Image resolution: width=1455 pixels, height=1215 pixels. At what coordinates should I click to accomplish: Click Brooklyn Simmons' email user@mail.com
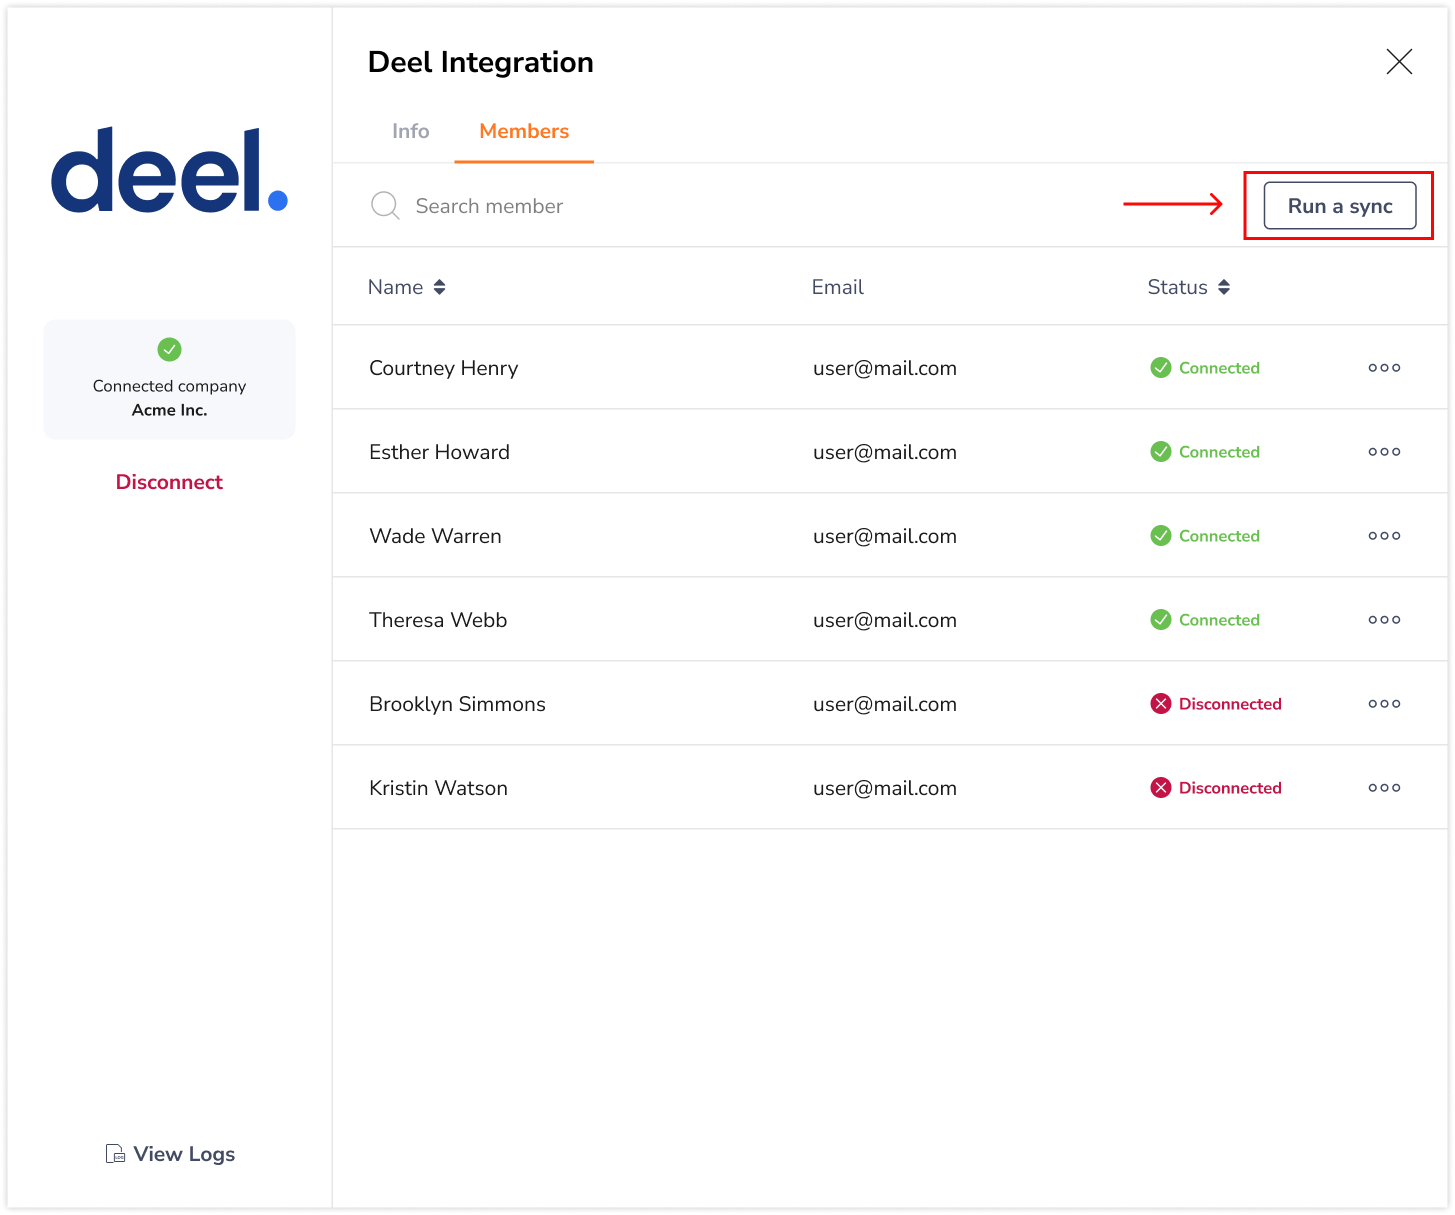pyautogui.click(x=885, y=704)
